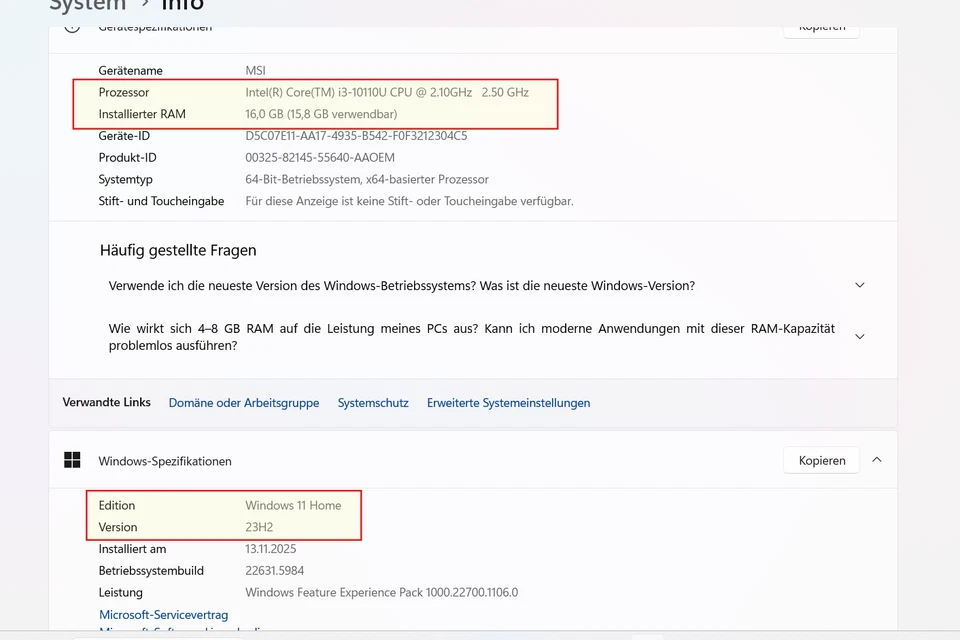Click the Produkt-ID value
This screenshot has height=640, width=960.
coord(320,158)
